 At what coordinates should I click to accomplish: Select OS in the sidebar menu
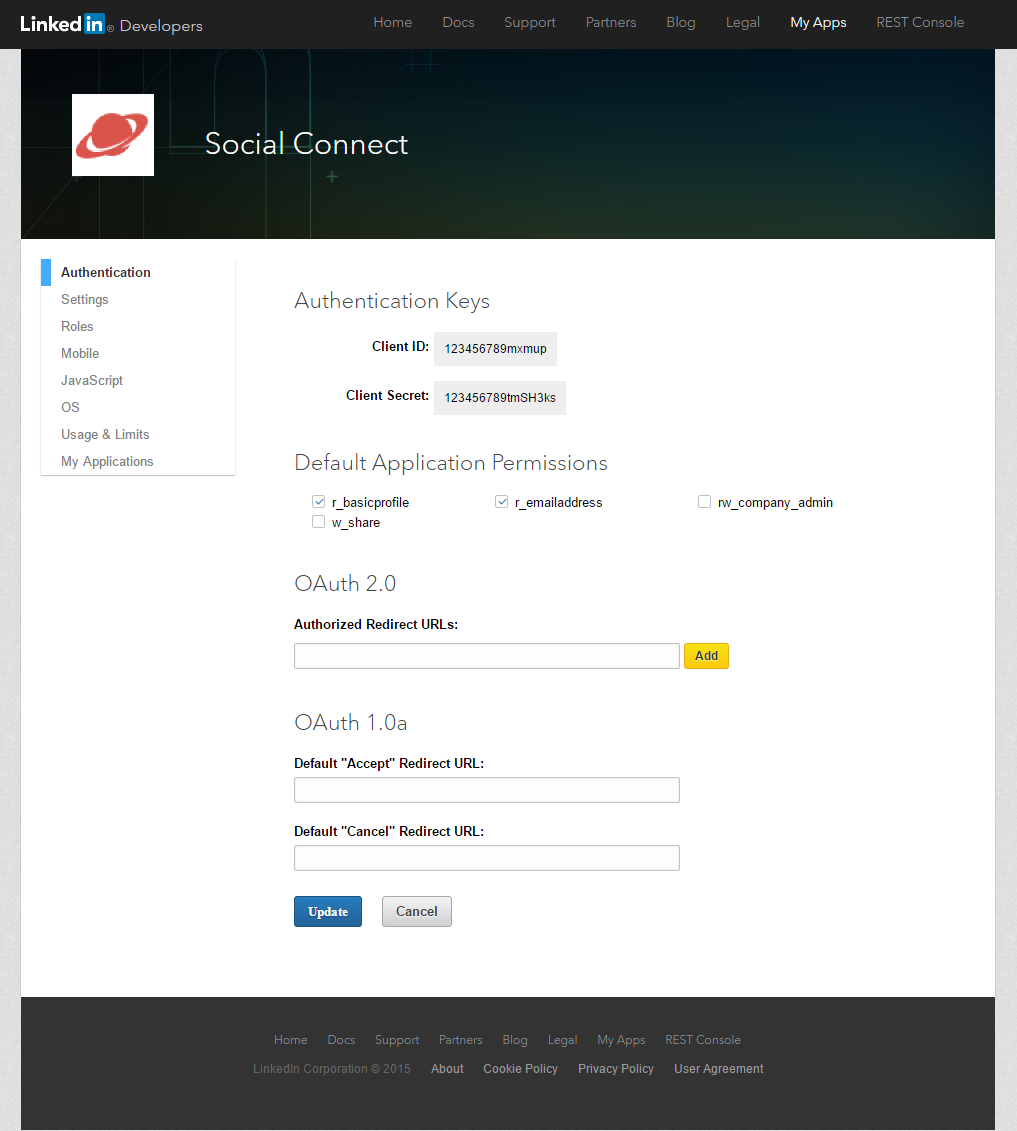(x=70, y=408)
